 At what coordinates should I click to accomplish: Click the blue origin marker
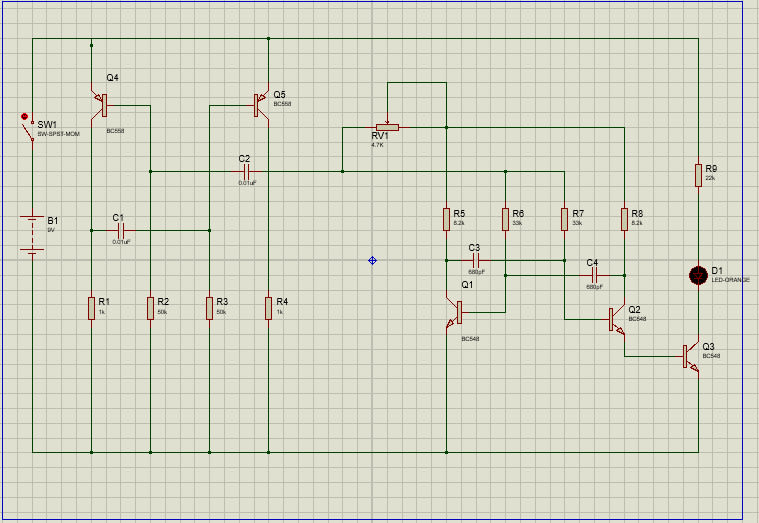372,260
